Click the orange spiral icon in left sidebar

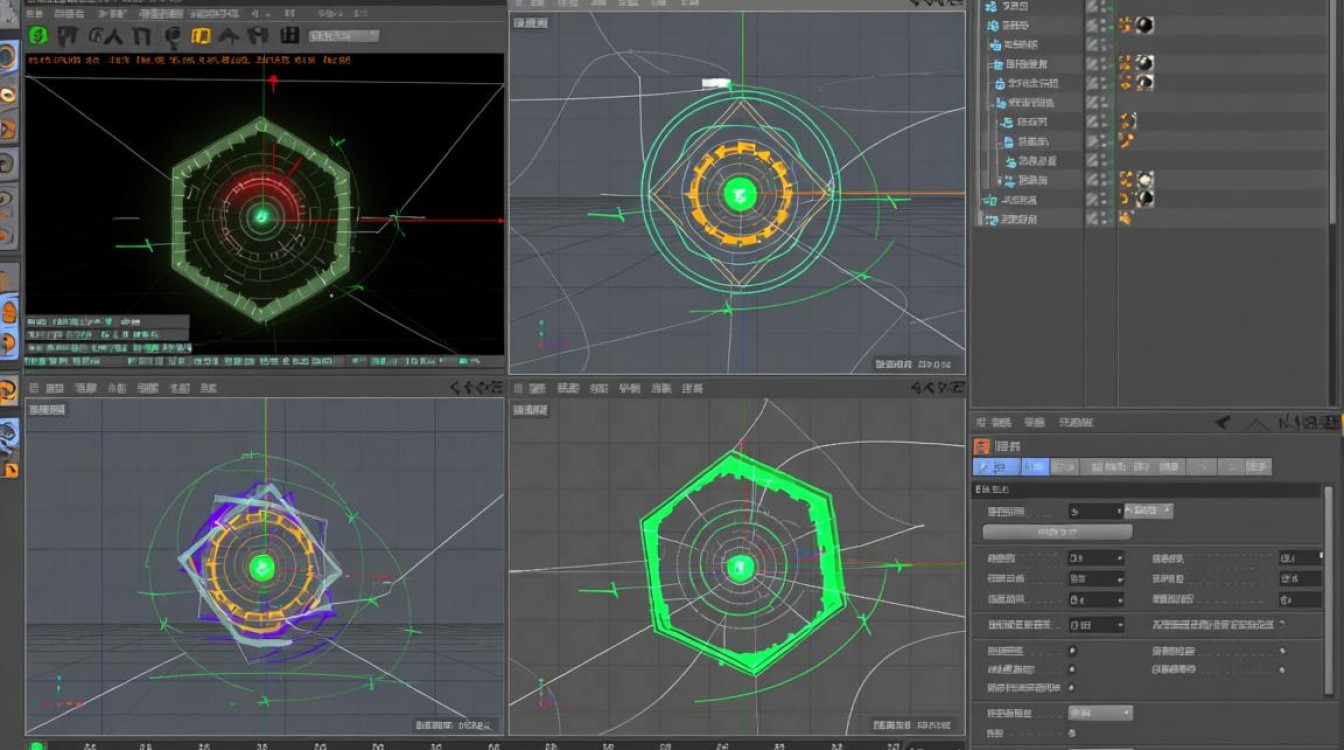[x=8, y=390]
